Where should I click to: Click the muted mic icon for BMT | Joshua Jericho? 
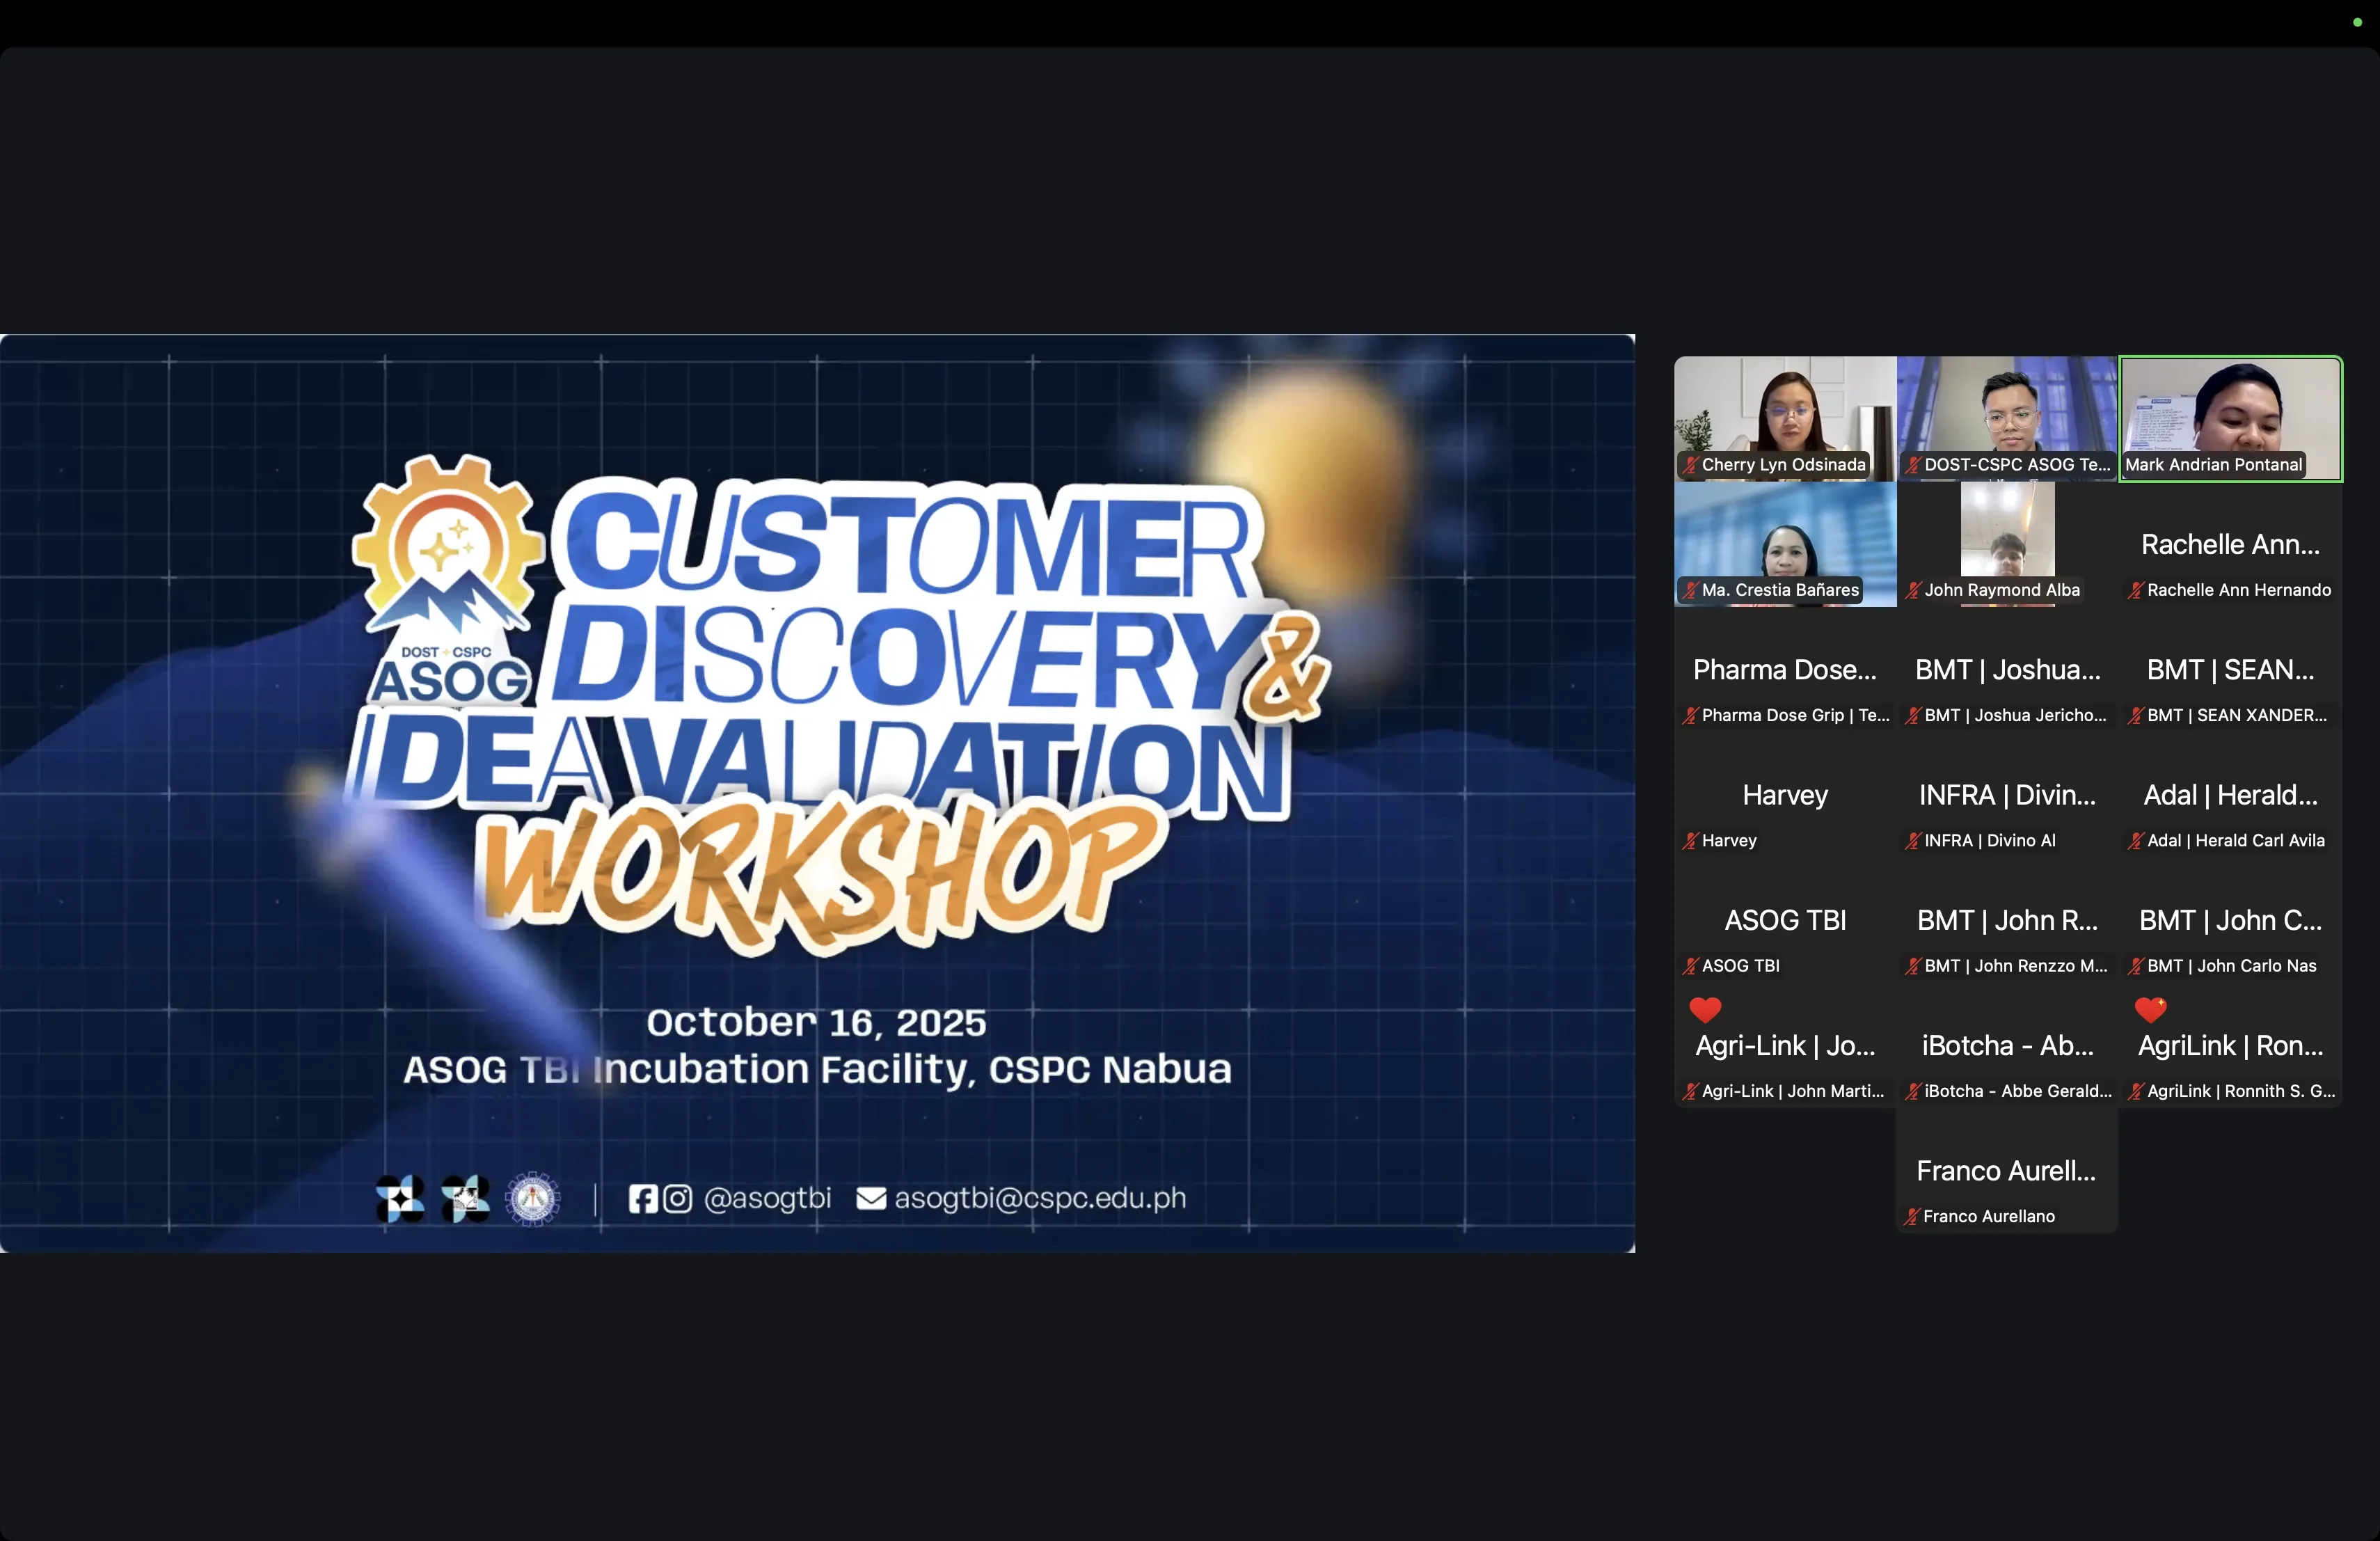click(x=1913, y=715)
